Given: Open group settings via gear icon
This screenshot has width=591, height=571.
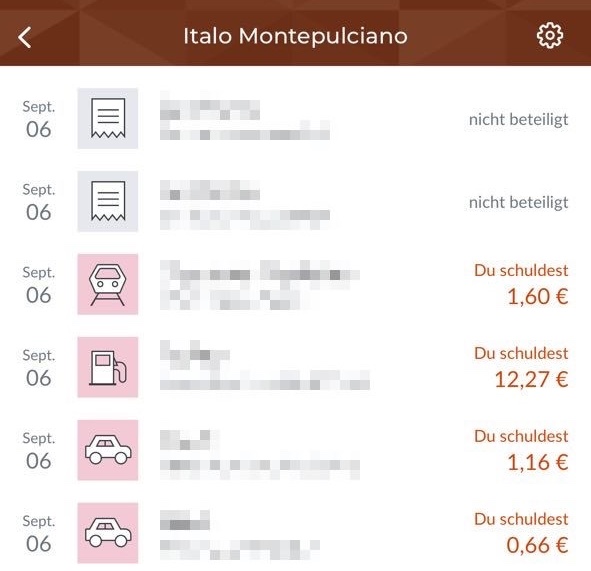Looking at the screenshot, I should [550, 35].
